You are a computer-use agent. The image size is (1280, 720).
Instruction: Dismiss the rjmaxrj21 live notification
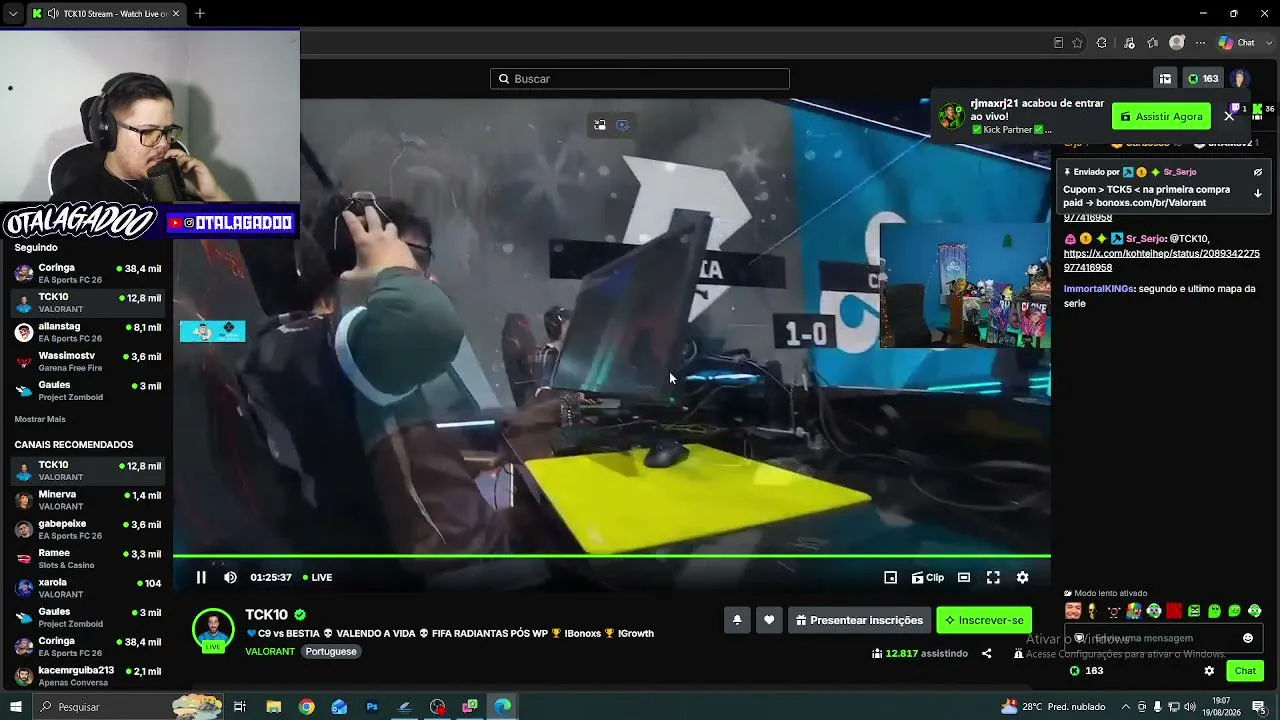(x=1229, y=116)
